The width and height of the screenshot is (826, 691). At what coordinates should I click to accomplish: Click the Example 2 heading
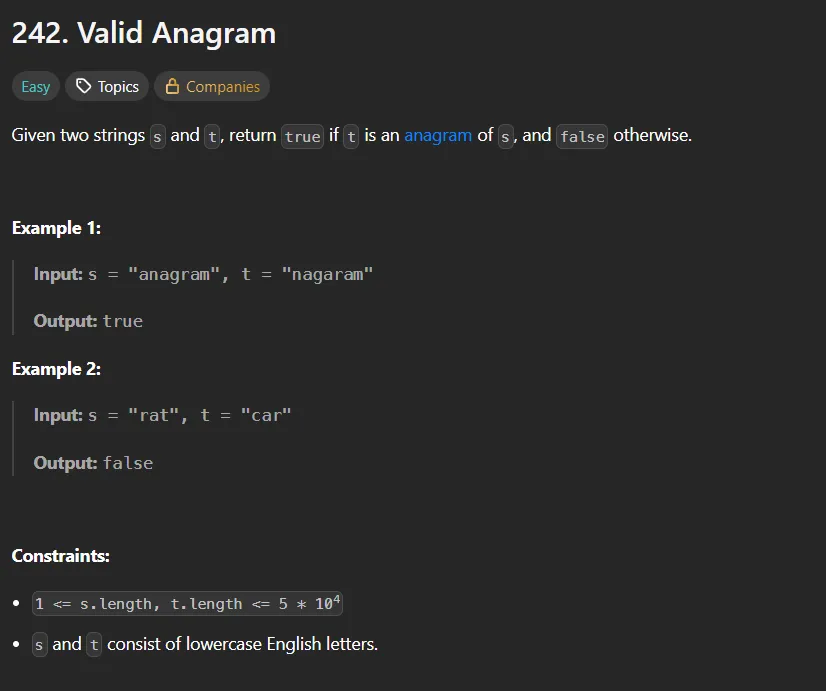(x=56, y=369)
